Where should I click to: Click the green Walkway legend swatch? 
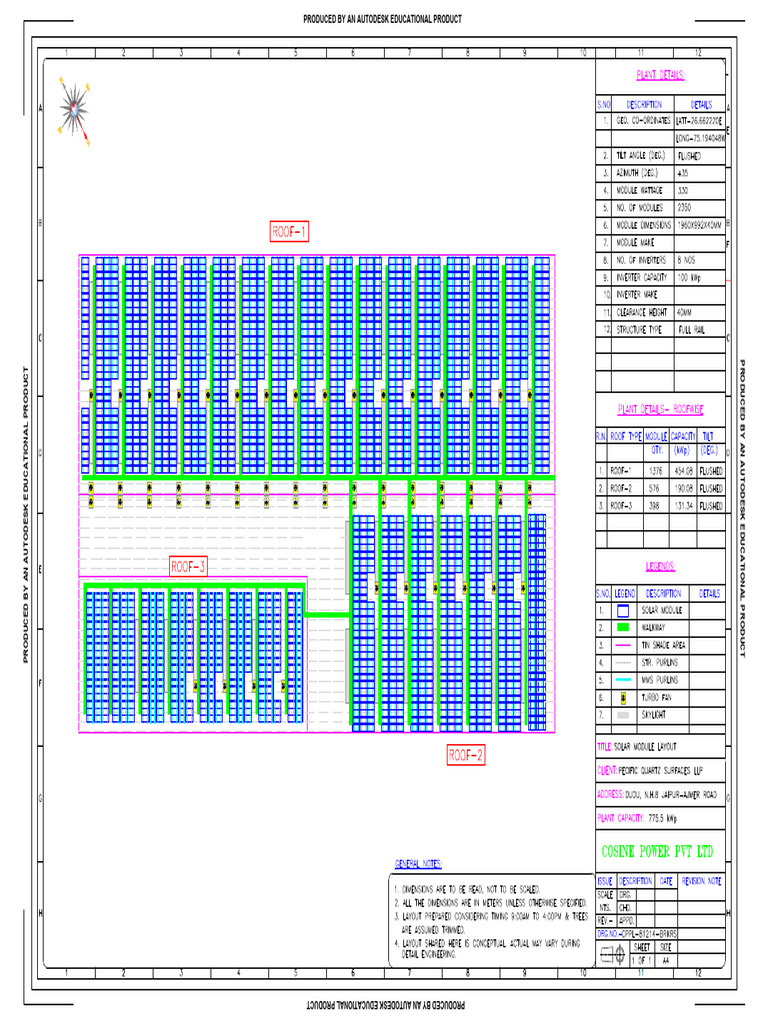623,628
